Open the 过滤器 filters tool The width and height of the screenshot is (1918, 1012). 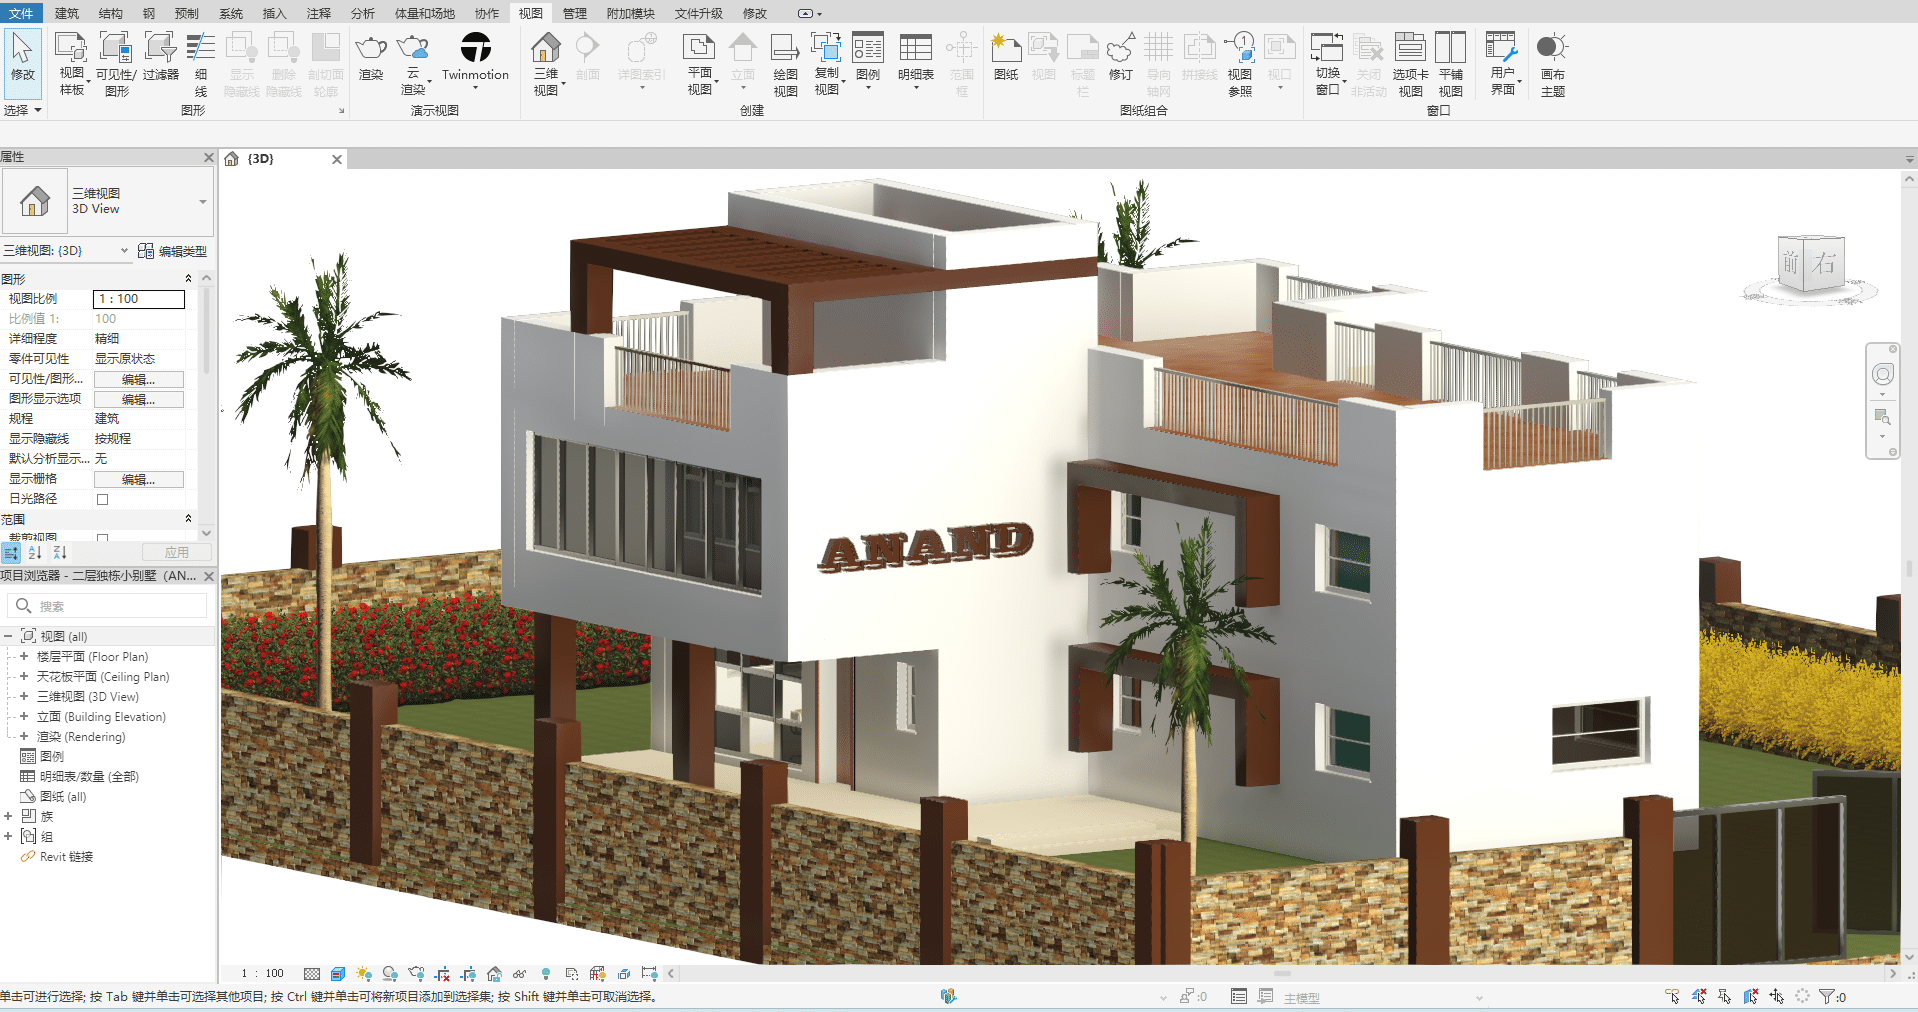pyautogui.click(x=160, y=50)
